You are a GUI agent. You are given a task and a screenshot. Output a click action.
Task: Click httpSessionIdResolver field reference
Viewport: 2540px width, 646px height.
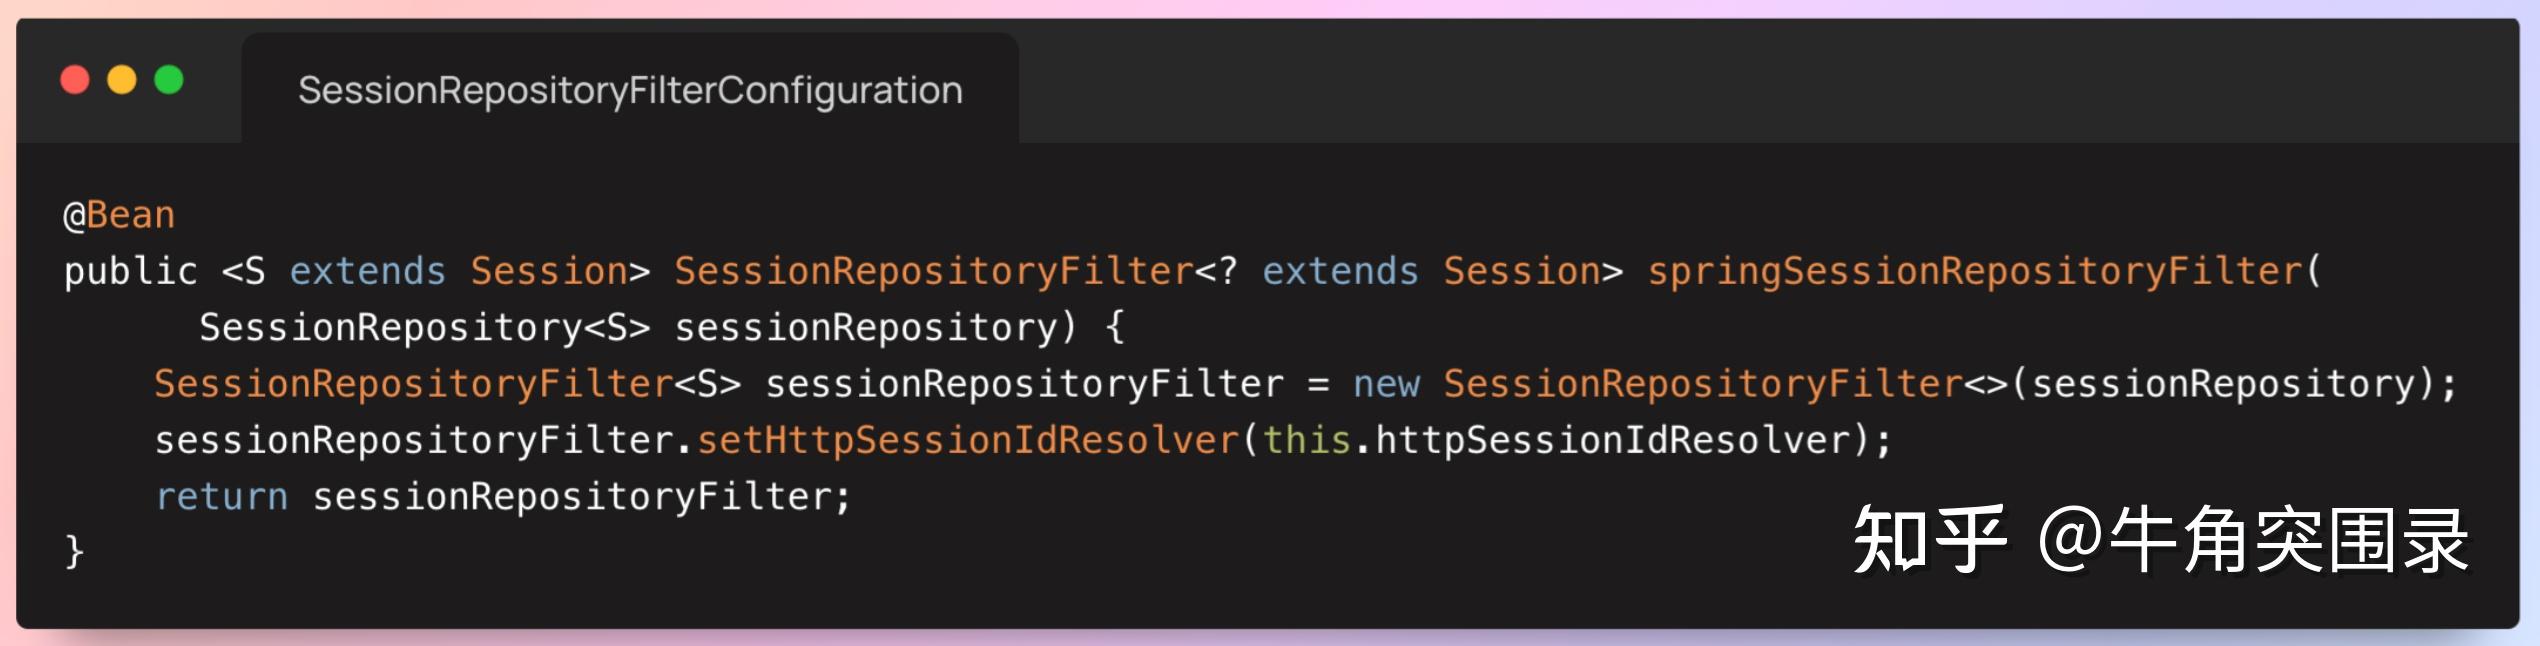1612,440
